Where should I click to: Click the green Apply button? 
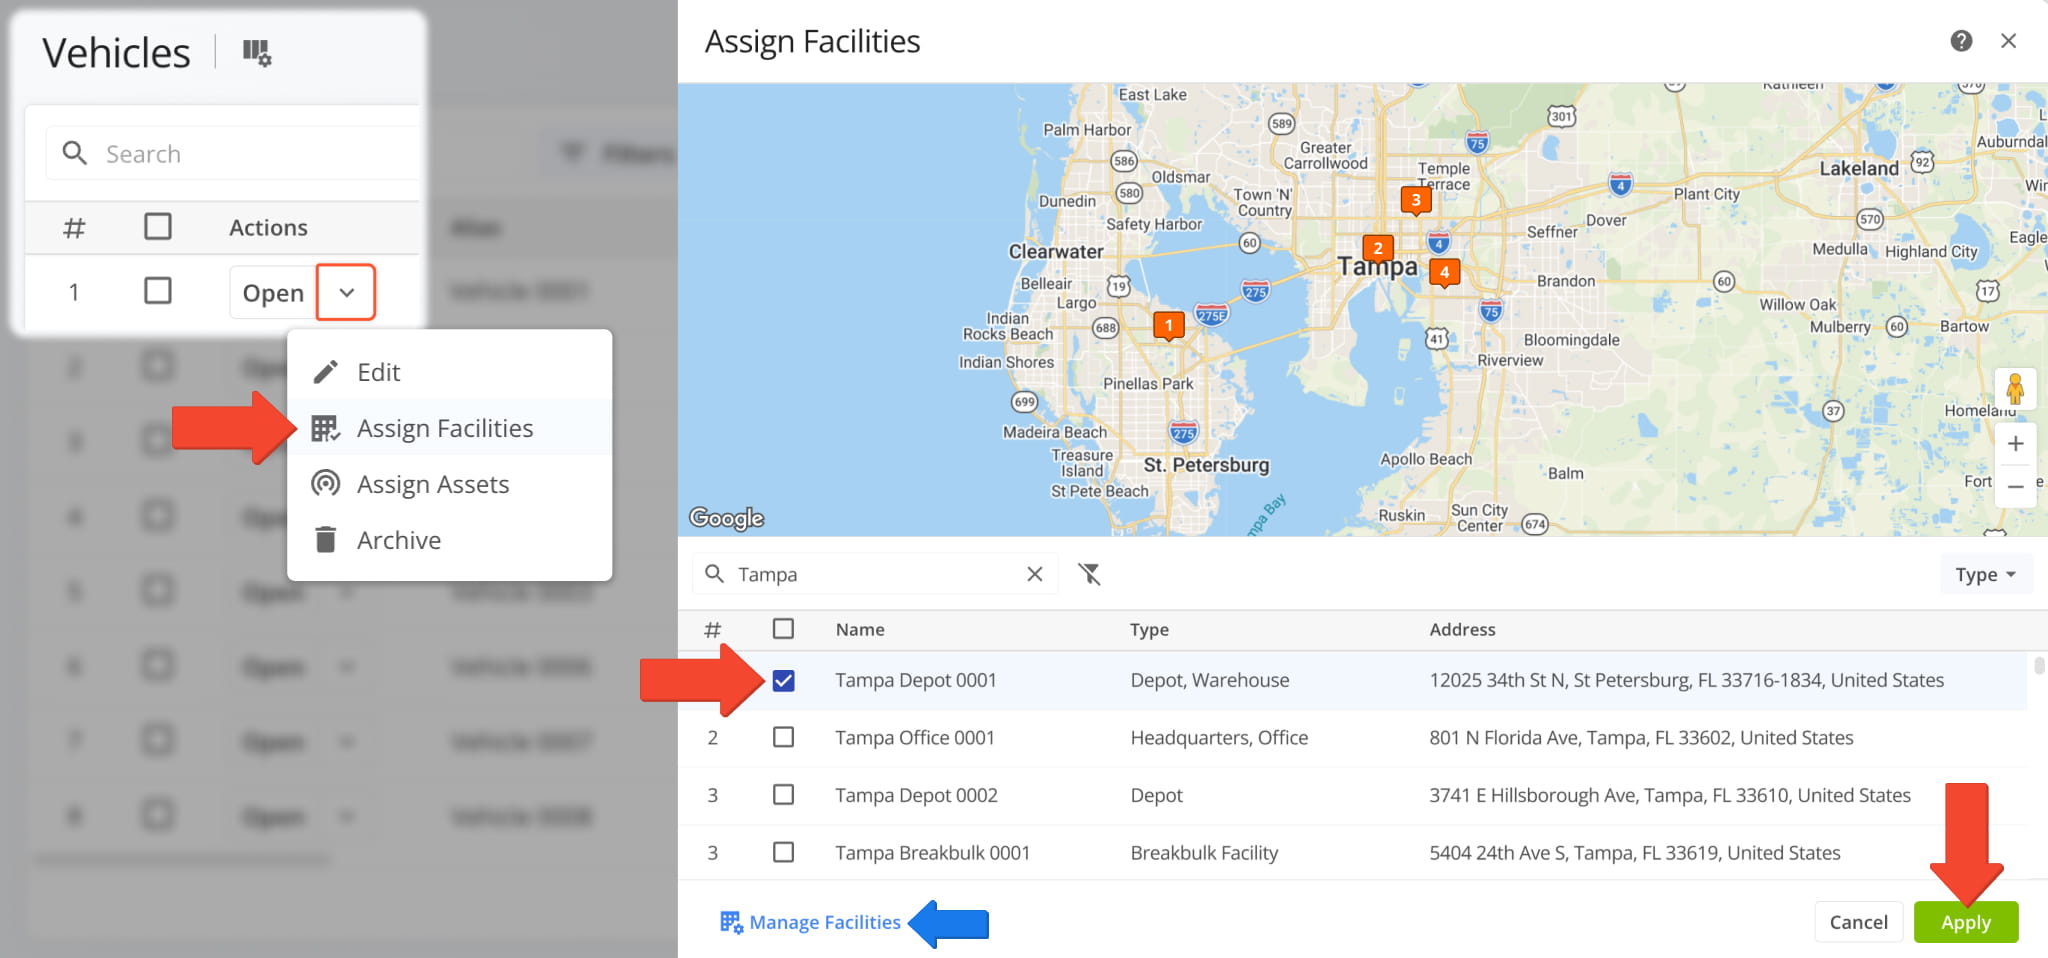click(1966, 922)
